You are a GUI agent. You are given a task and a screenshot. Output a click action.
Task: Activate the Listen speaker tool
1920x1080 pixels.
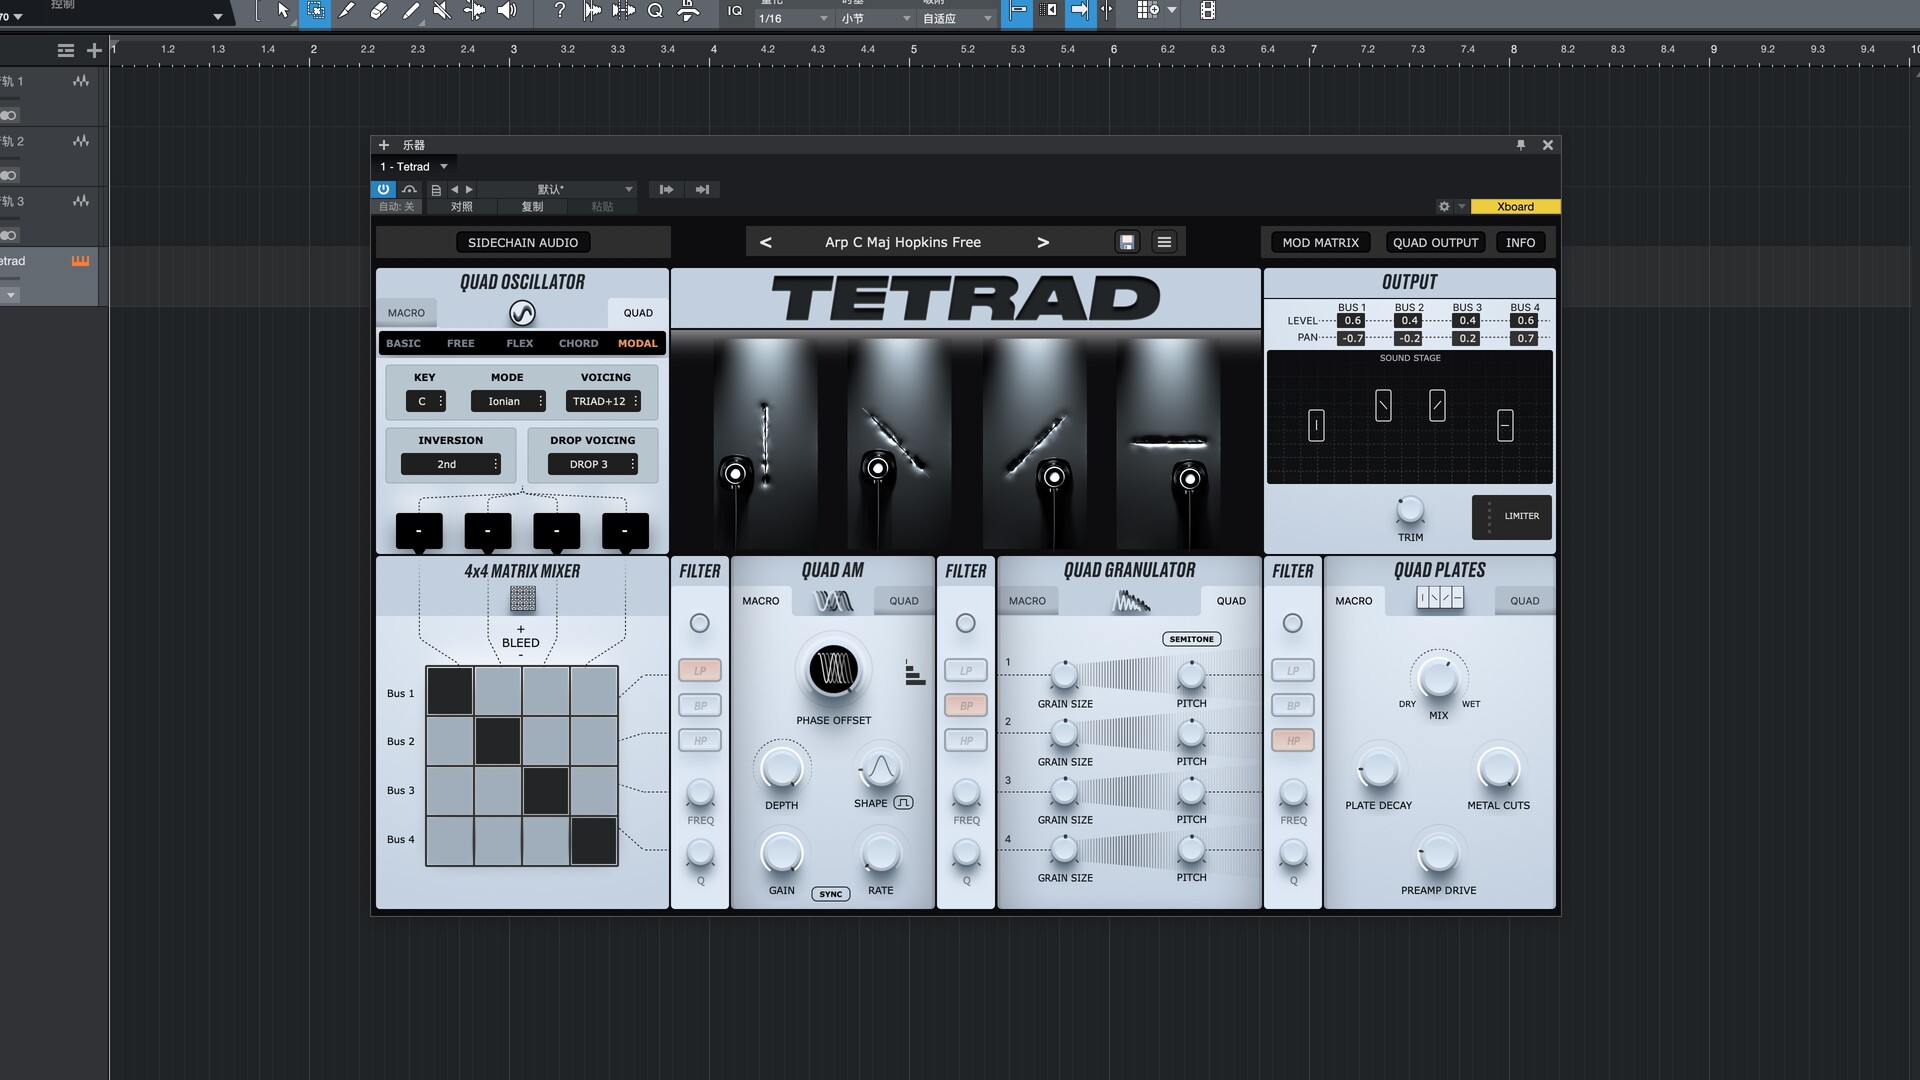pos(507,10)
